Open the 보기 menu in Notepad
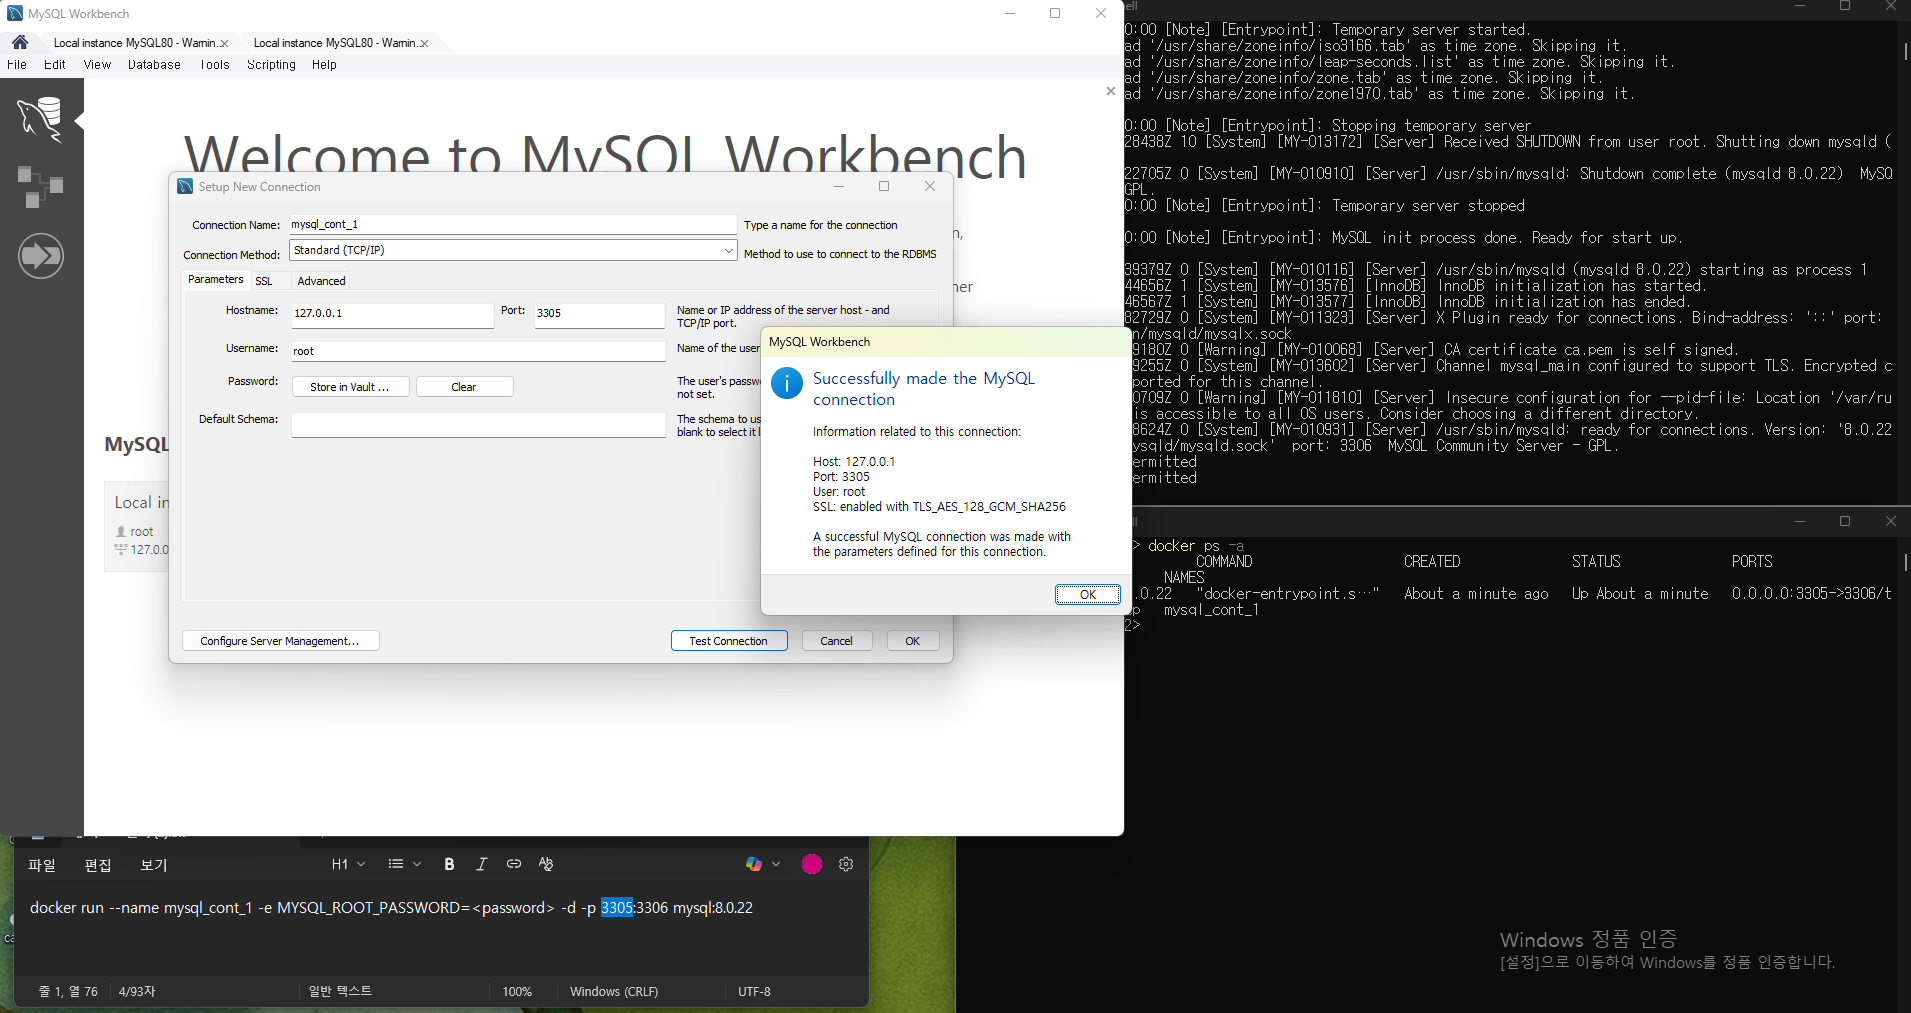This screenshot has height=1013, width=1911. pos(154,865)
